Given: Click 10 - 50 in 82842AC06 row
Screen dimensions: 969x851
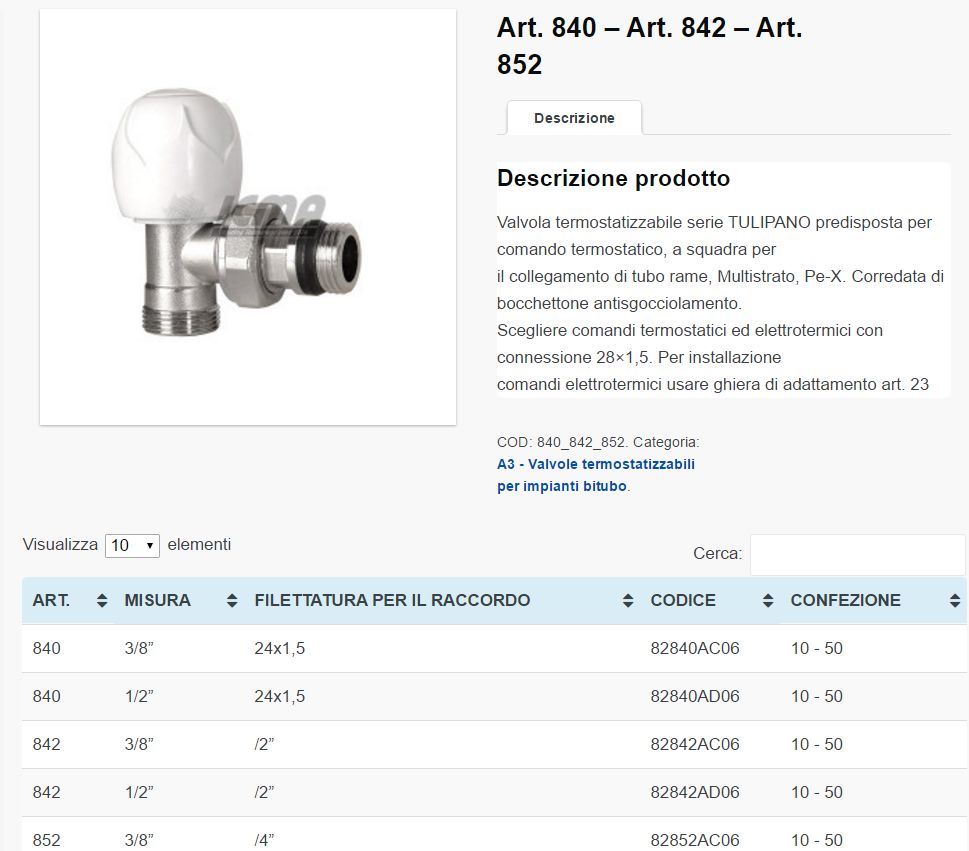Looking at the screenshot, I should point(817,744).
